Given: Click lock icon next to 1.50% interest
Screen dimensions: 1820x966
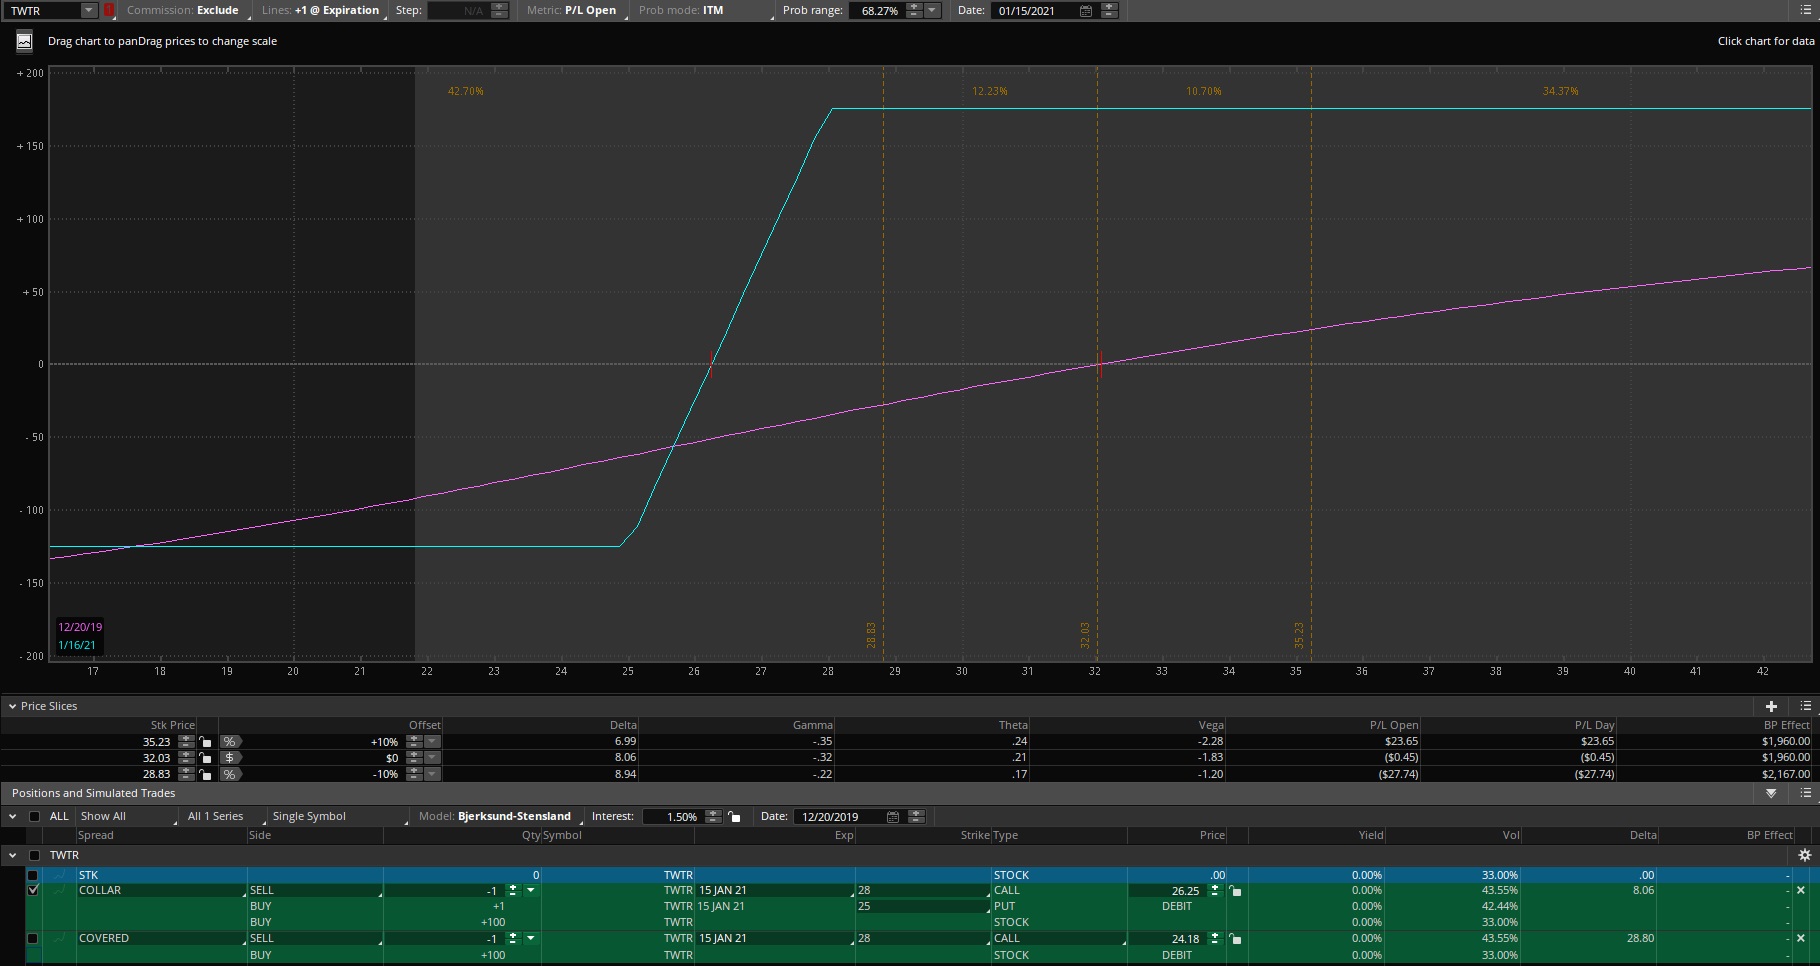Looking at the screenshot, I should click(x=735, y=817).
